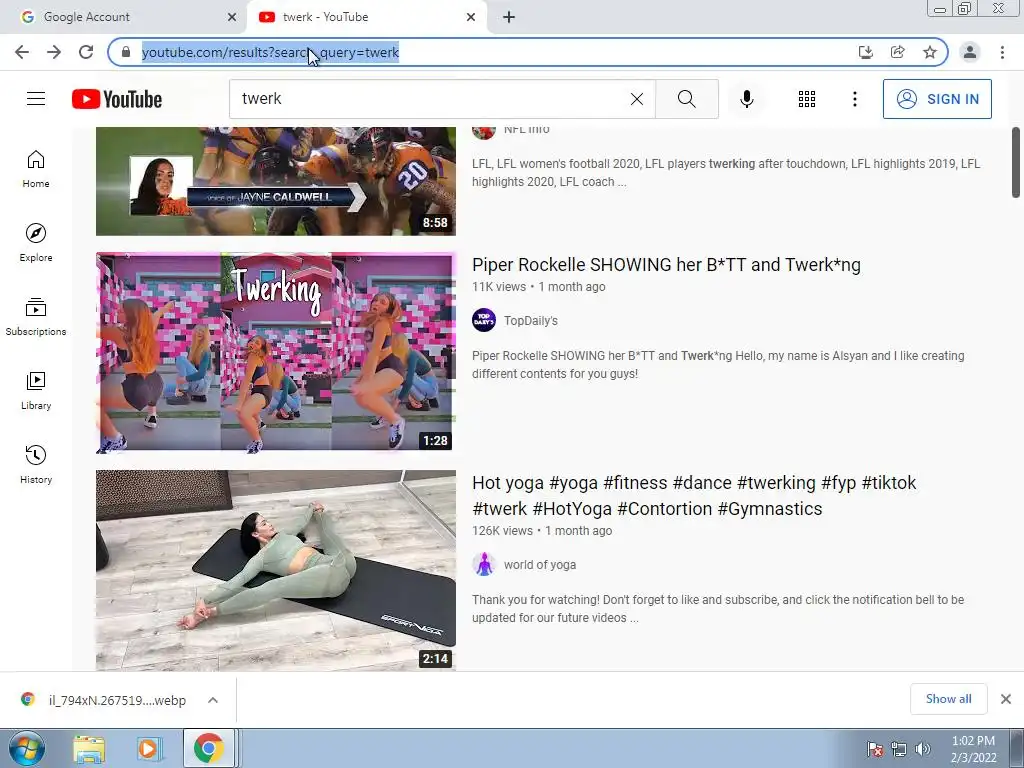Open the LFL video thumbnail with 8:58 duration

click(x=276, y=182)
